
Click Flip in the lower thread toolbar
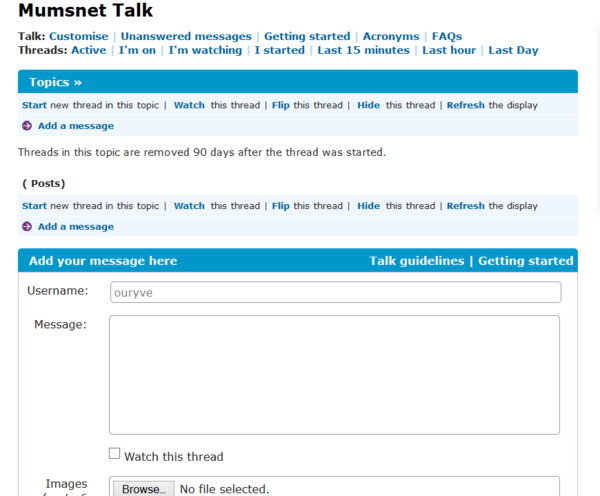click(x=280, y=206)
